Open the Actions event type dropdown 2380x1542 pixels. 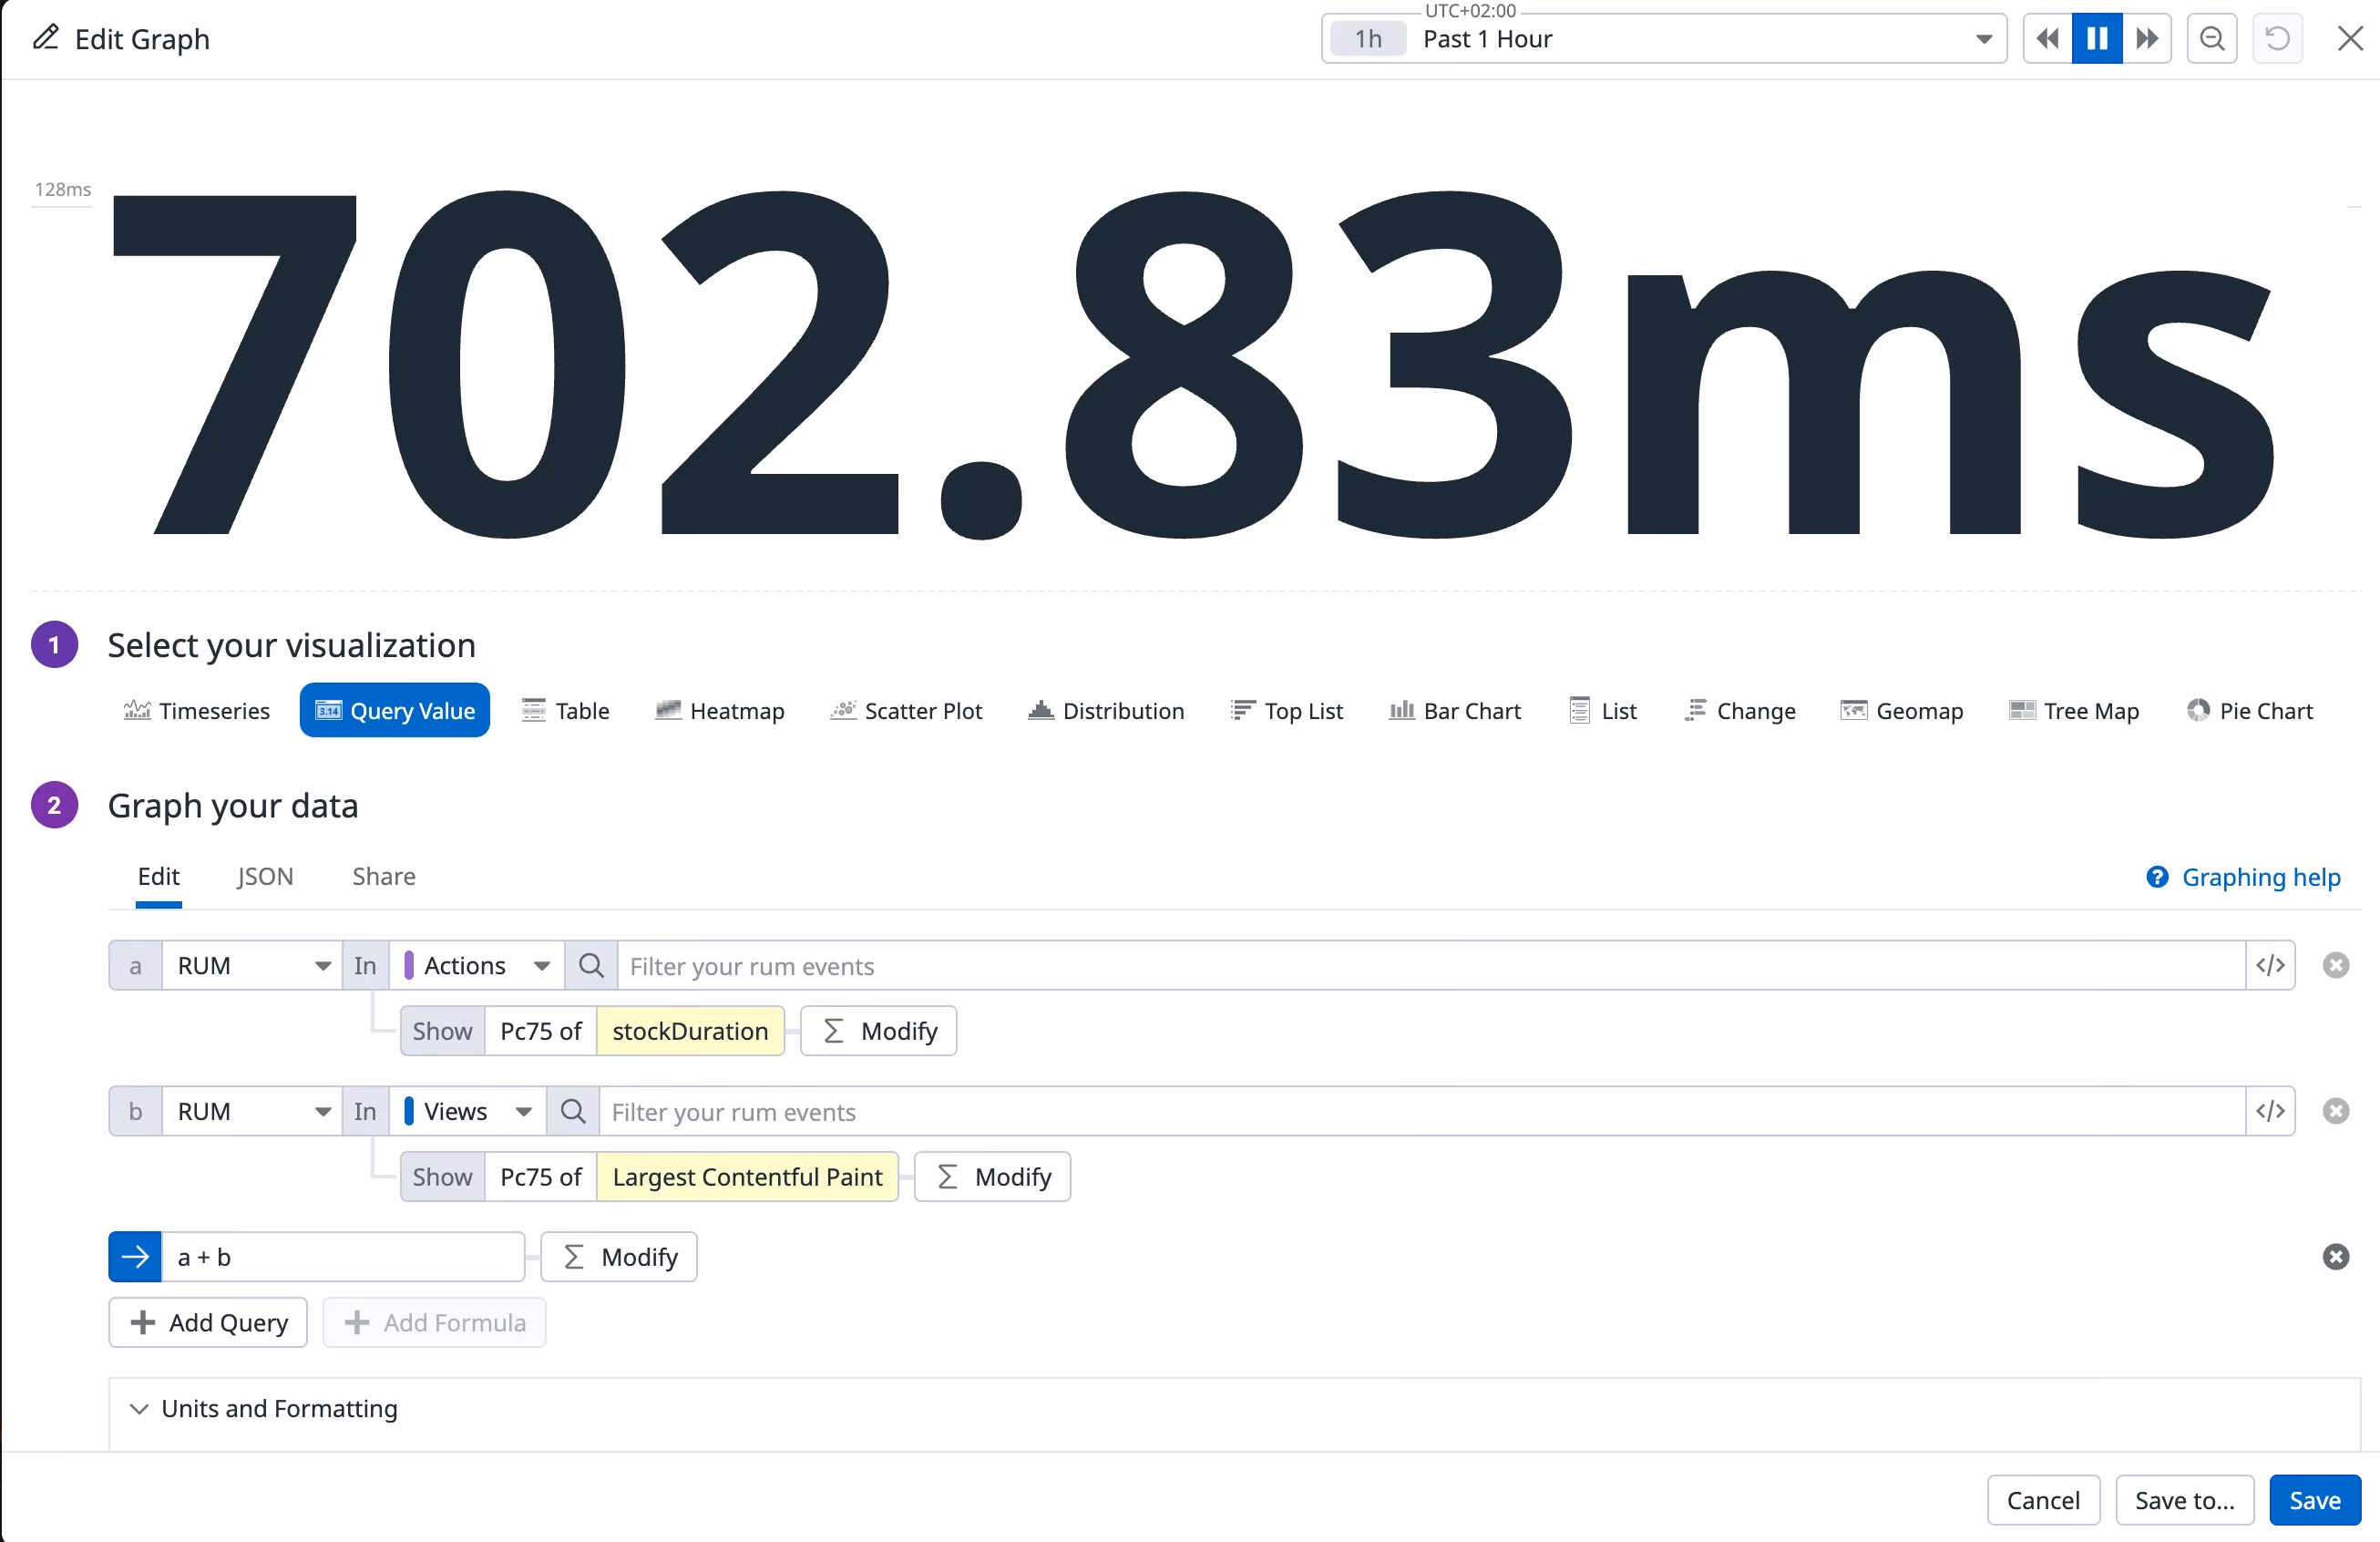[477, 965]
